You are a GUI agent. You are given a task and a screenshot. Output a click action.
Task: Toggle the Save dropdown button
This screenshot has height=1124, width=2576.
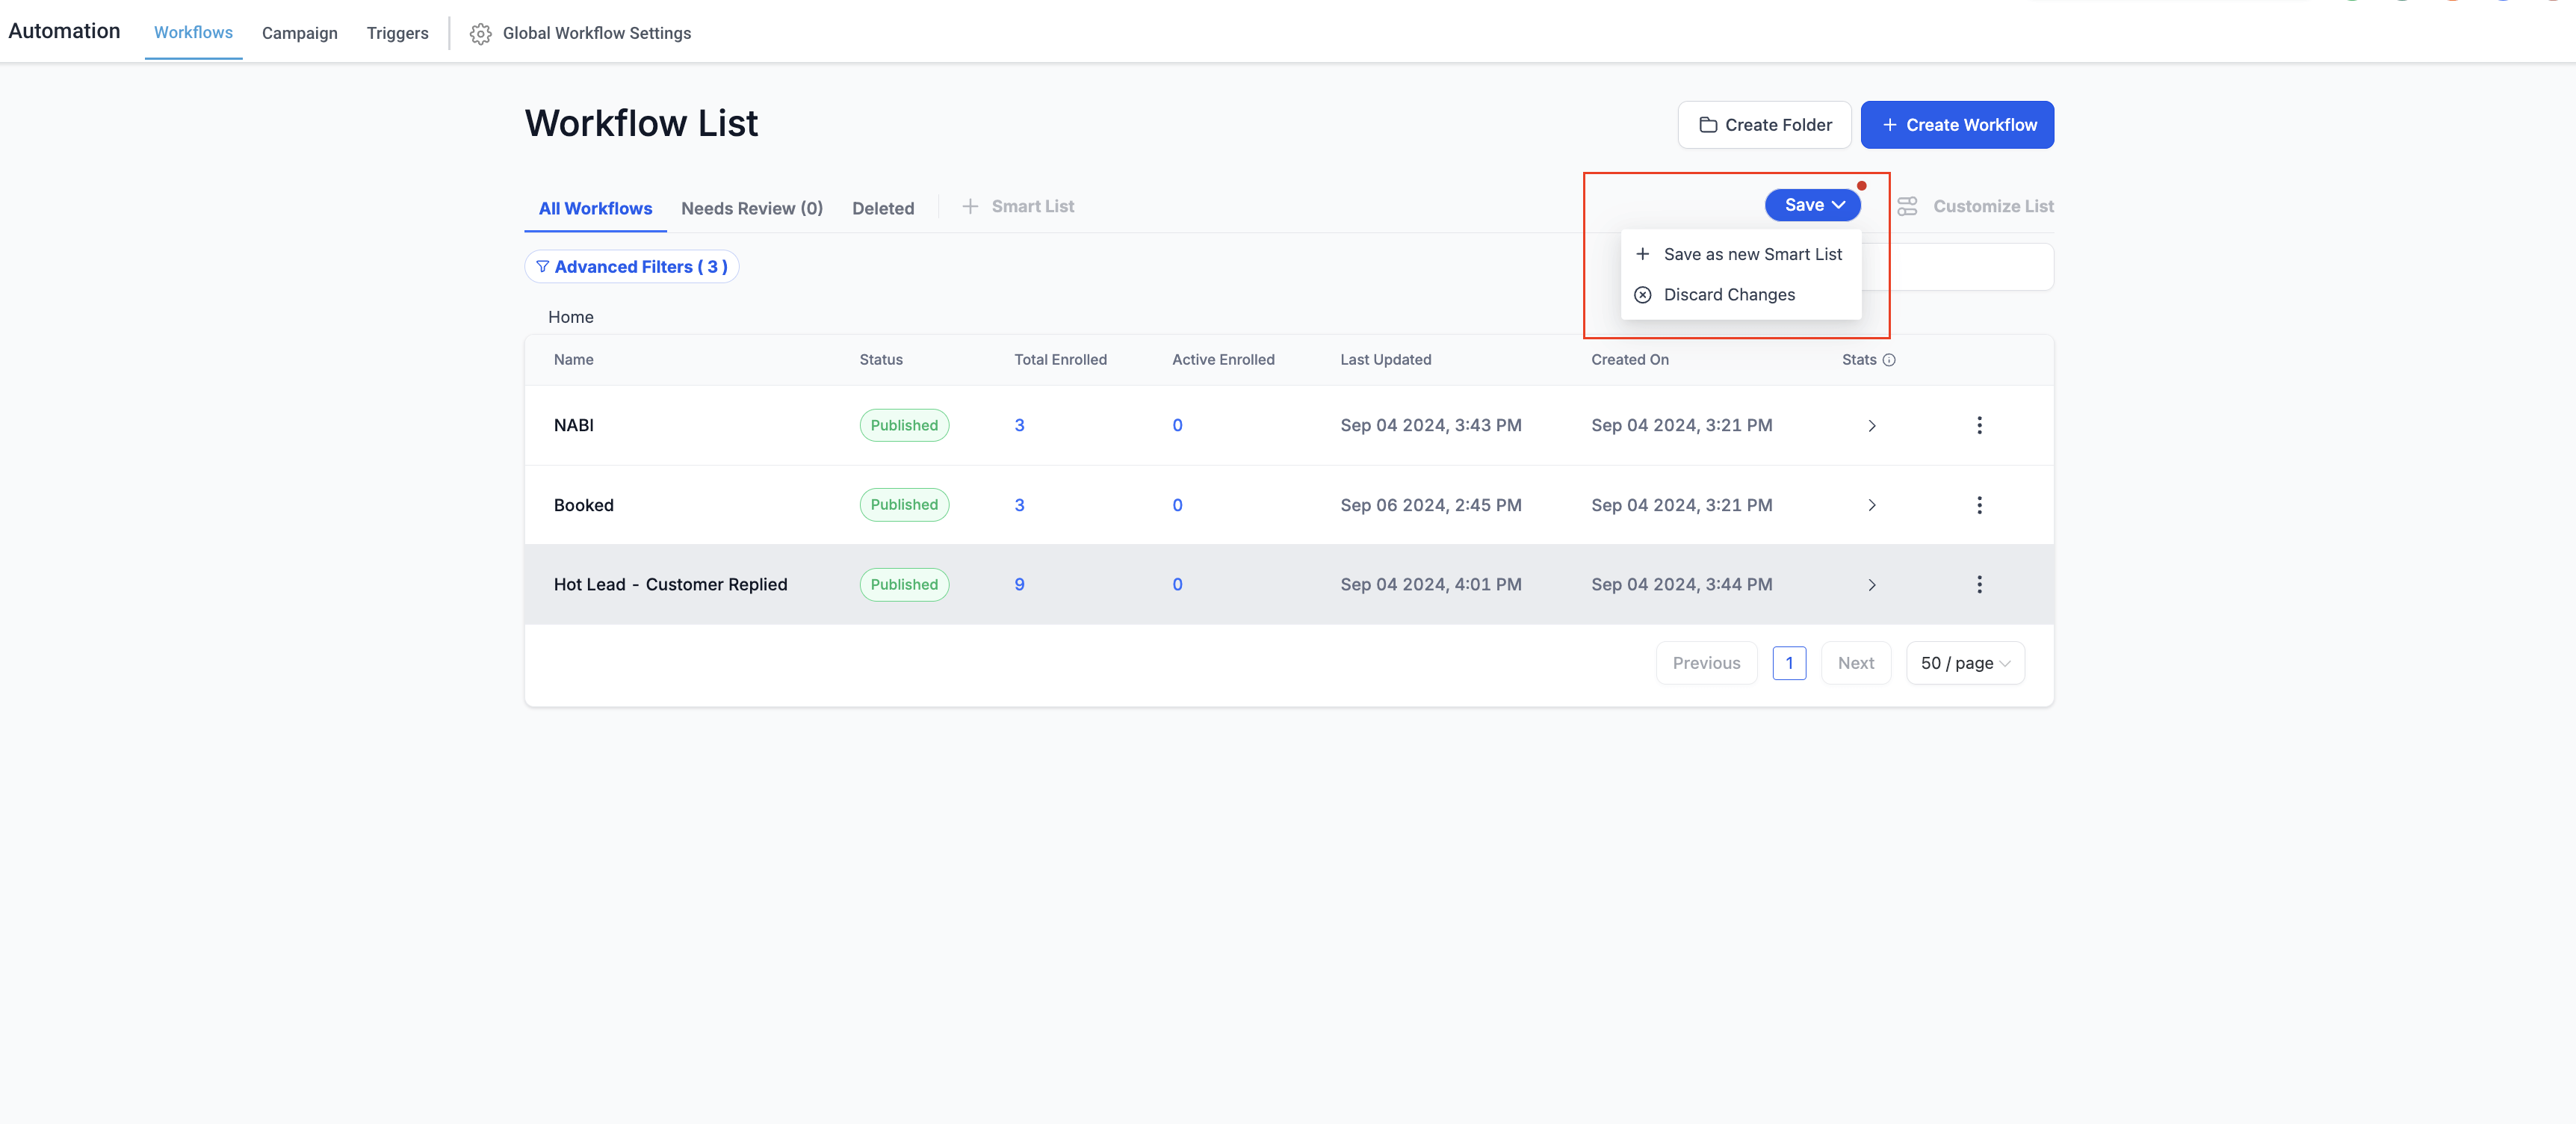pos(1813,205)
